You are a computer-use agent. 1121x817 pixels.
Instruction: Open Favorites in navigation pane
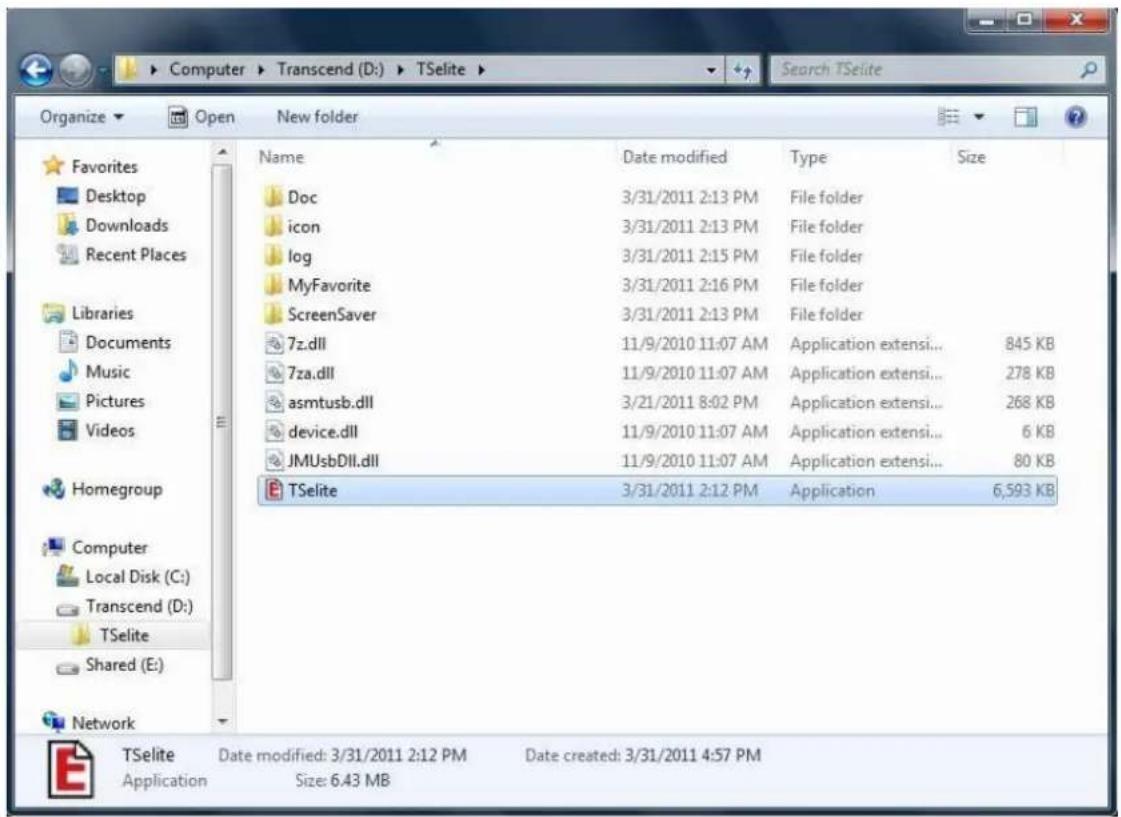104,167
